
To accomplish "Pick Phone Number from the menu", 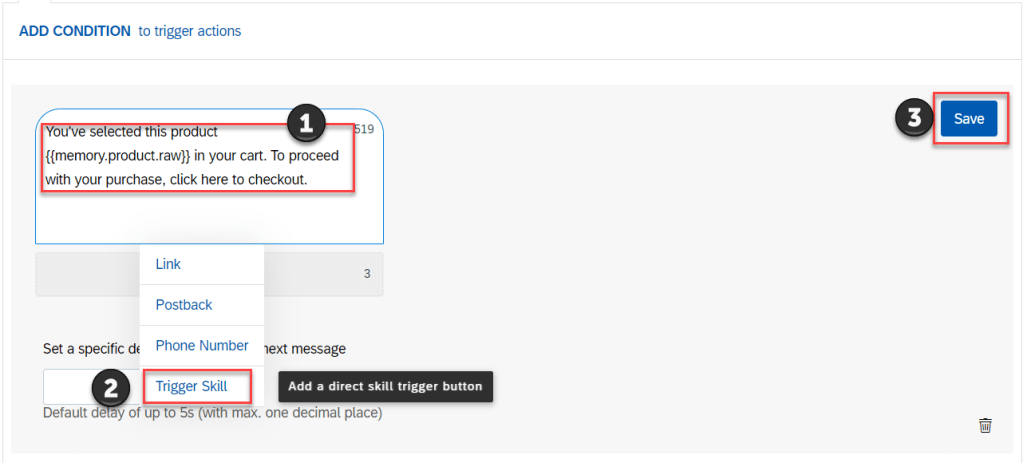I will coord(201,346).
